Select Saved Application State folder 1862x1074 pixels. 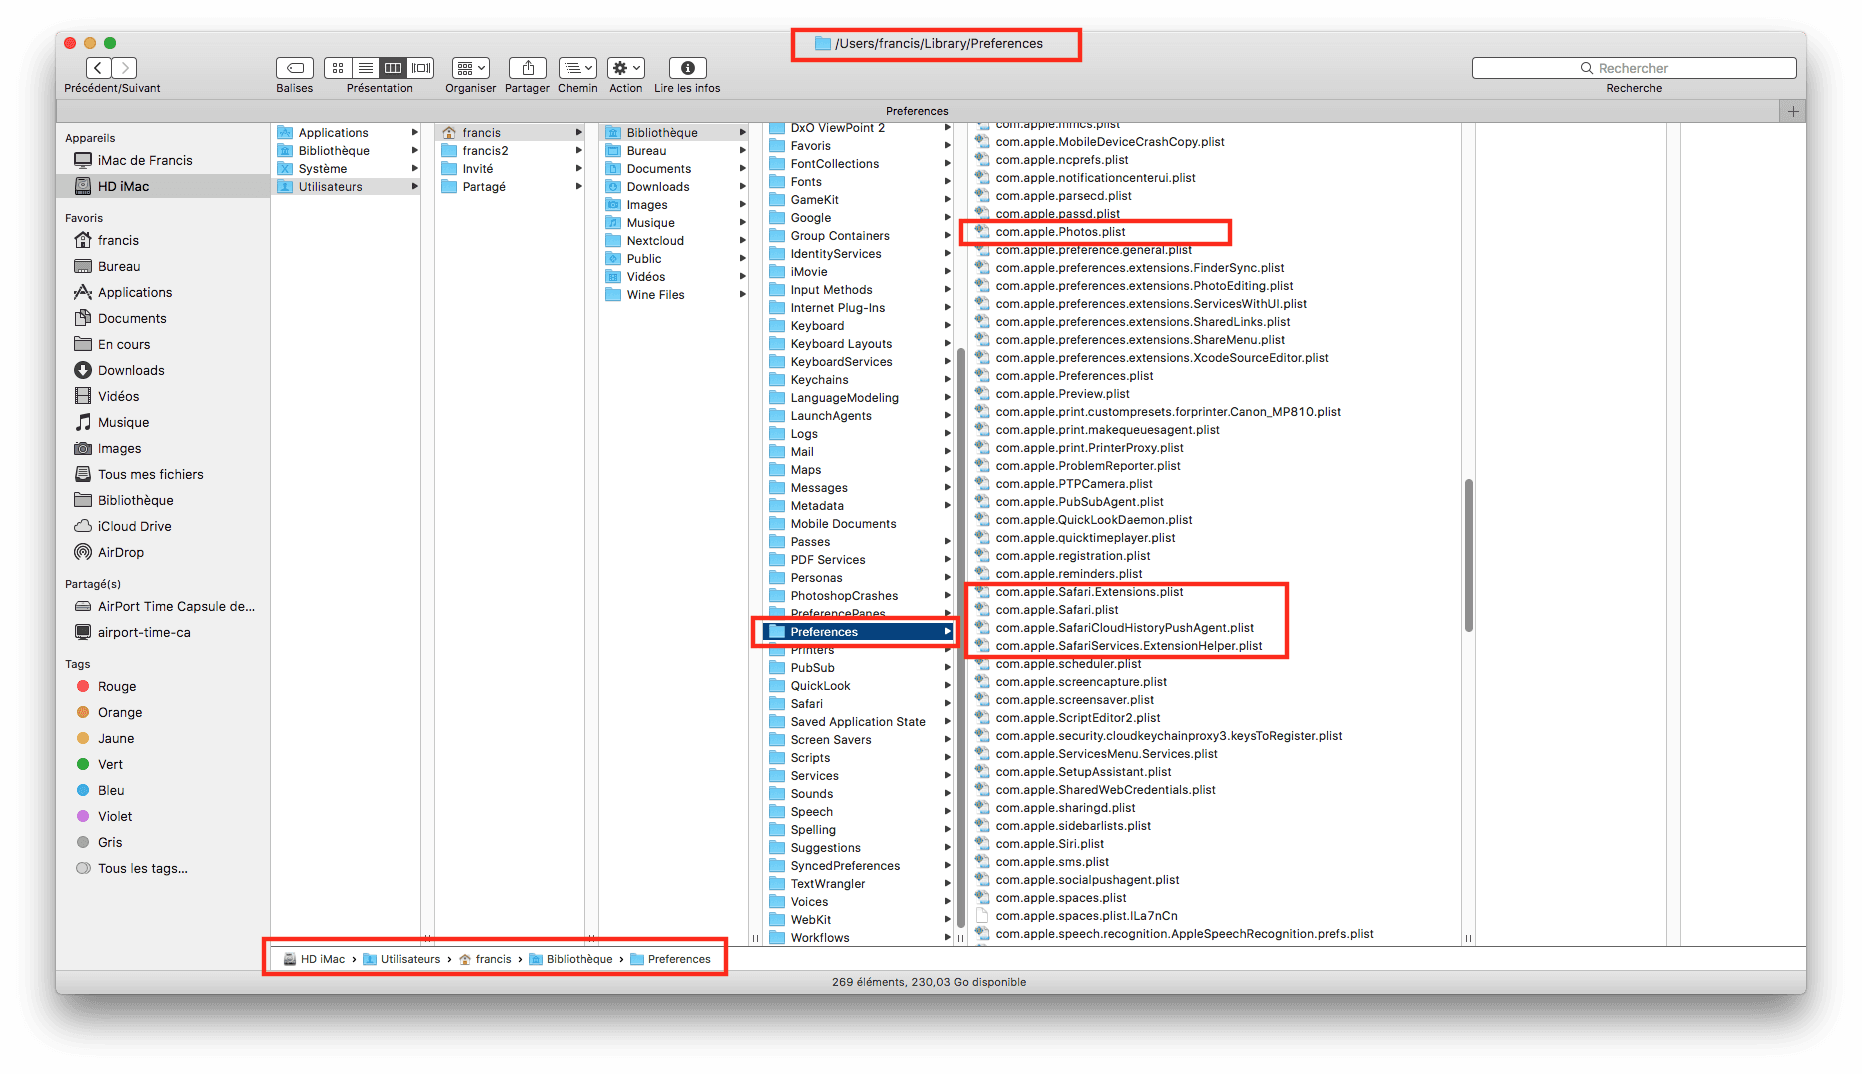click(x=859, y=721)
